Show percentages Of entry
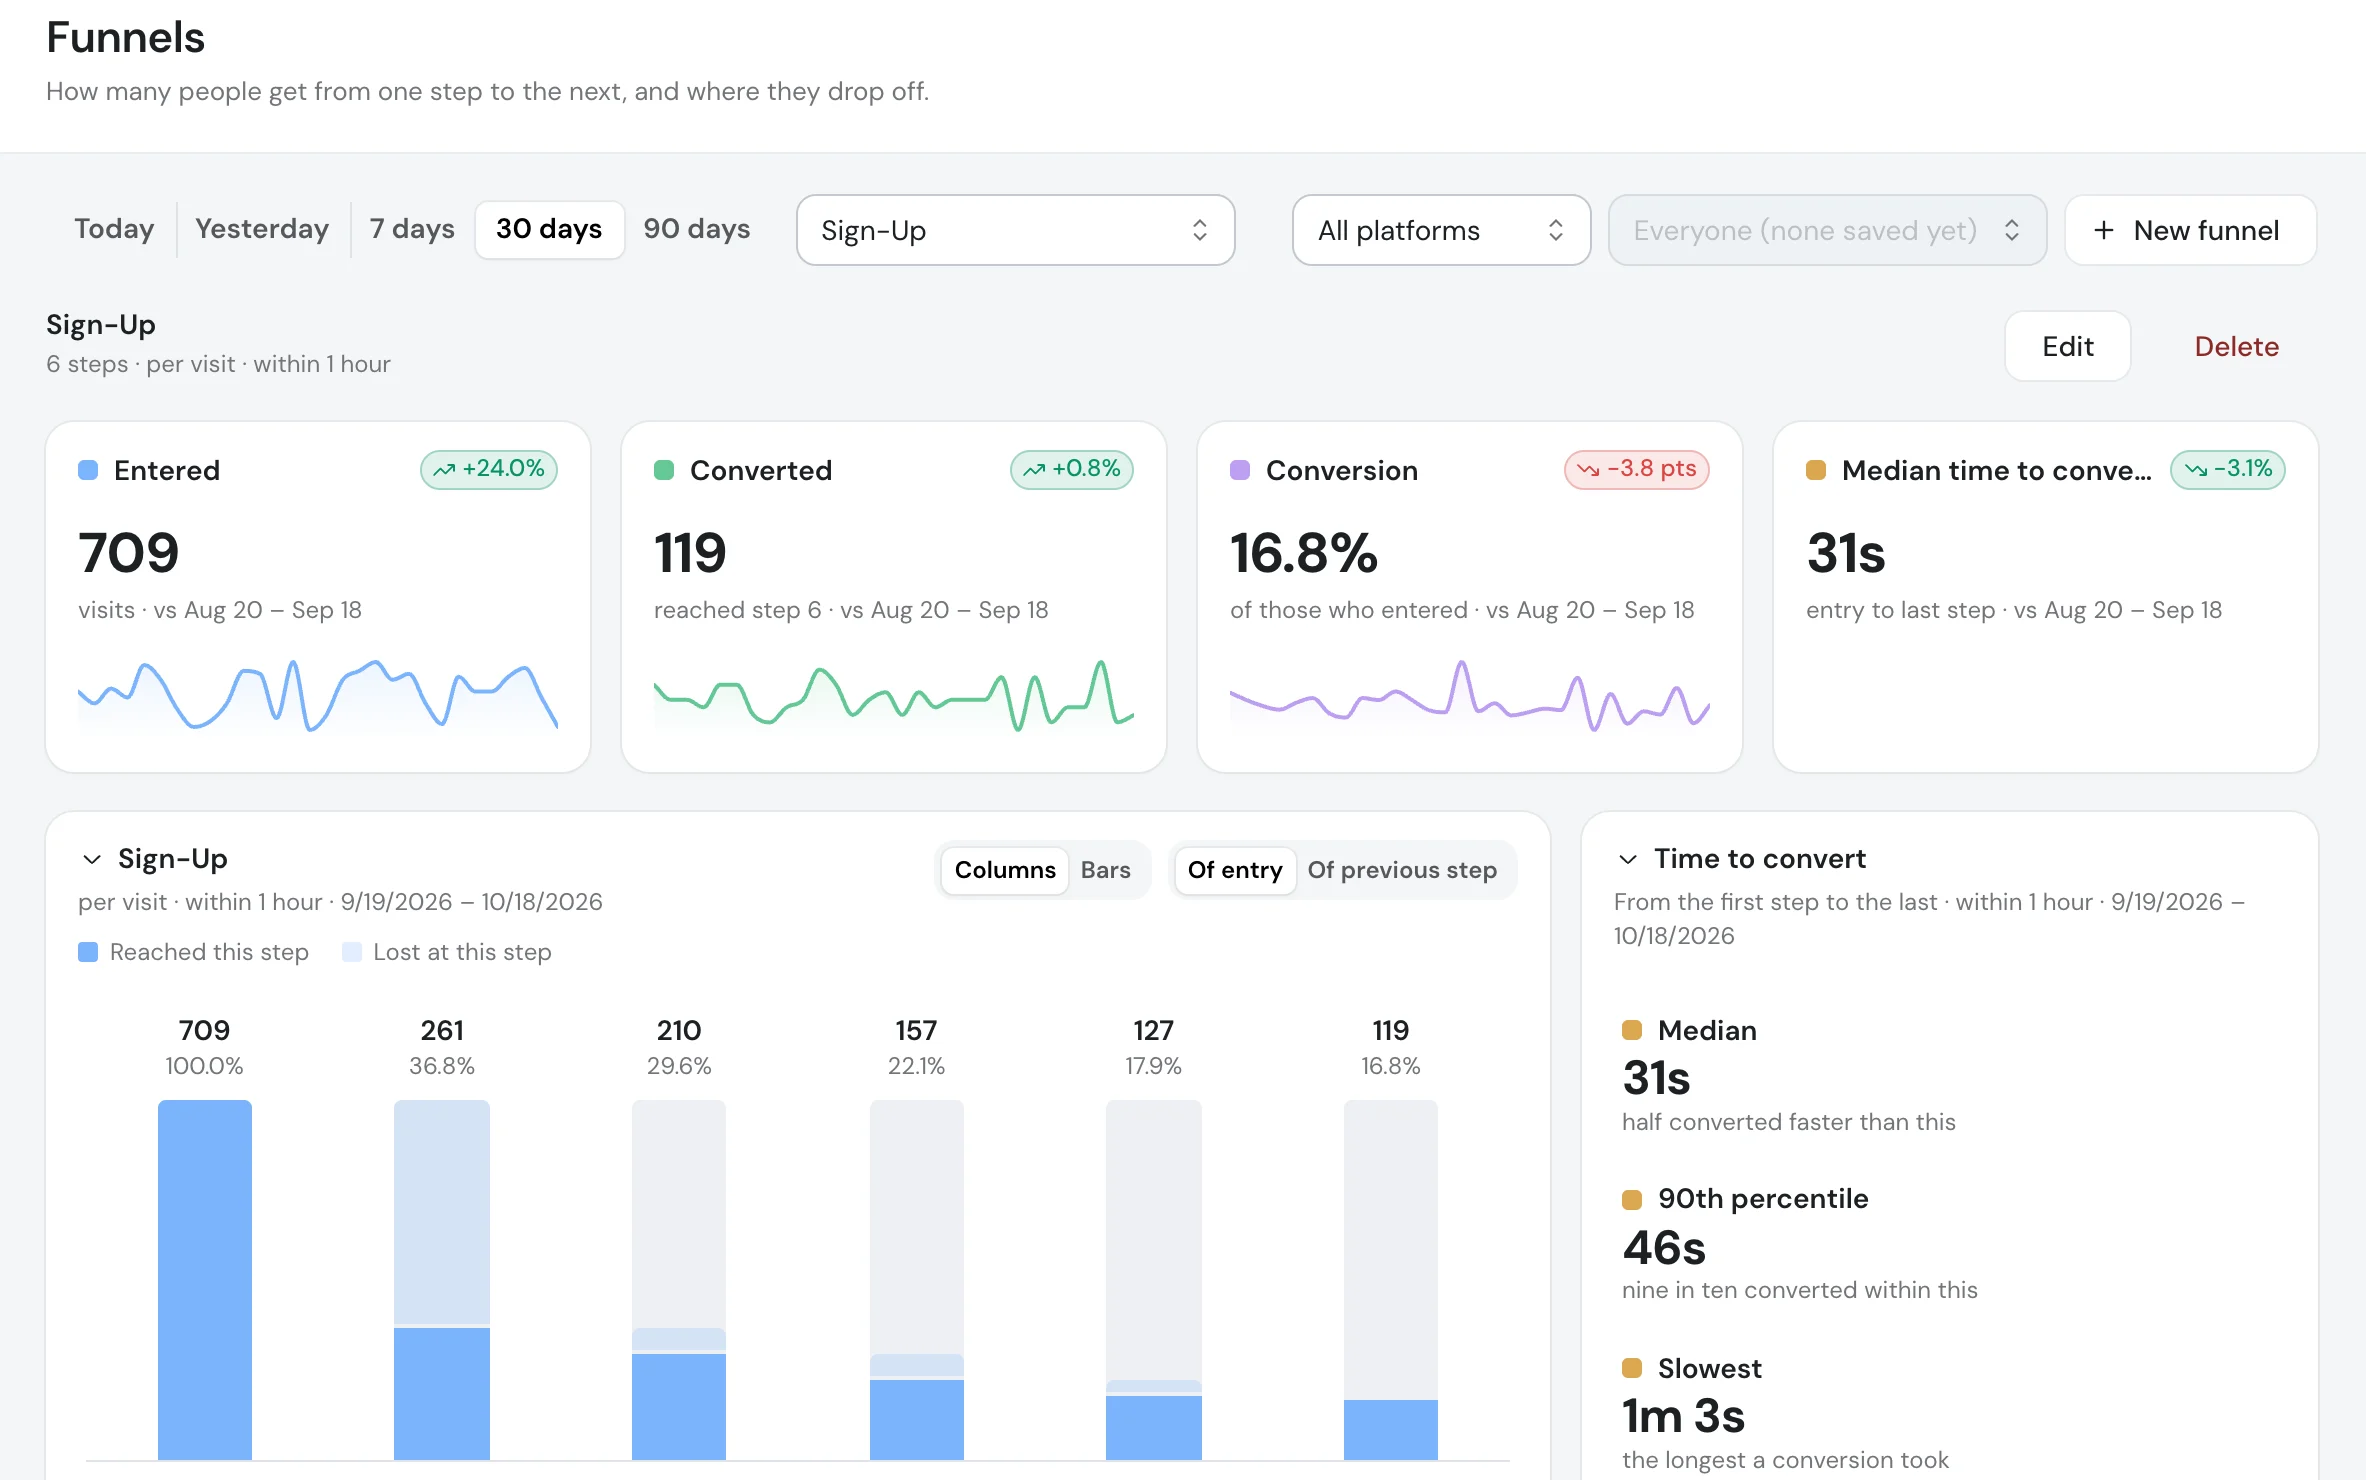2366x1480 pixels. pyautogui.click(x=1235, y=870)
